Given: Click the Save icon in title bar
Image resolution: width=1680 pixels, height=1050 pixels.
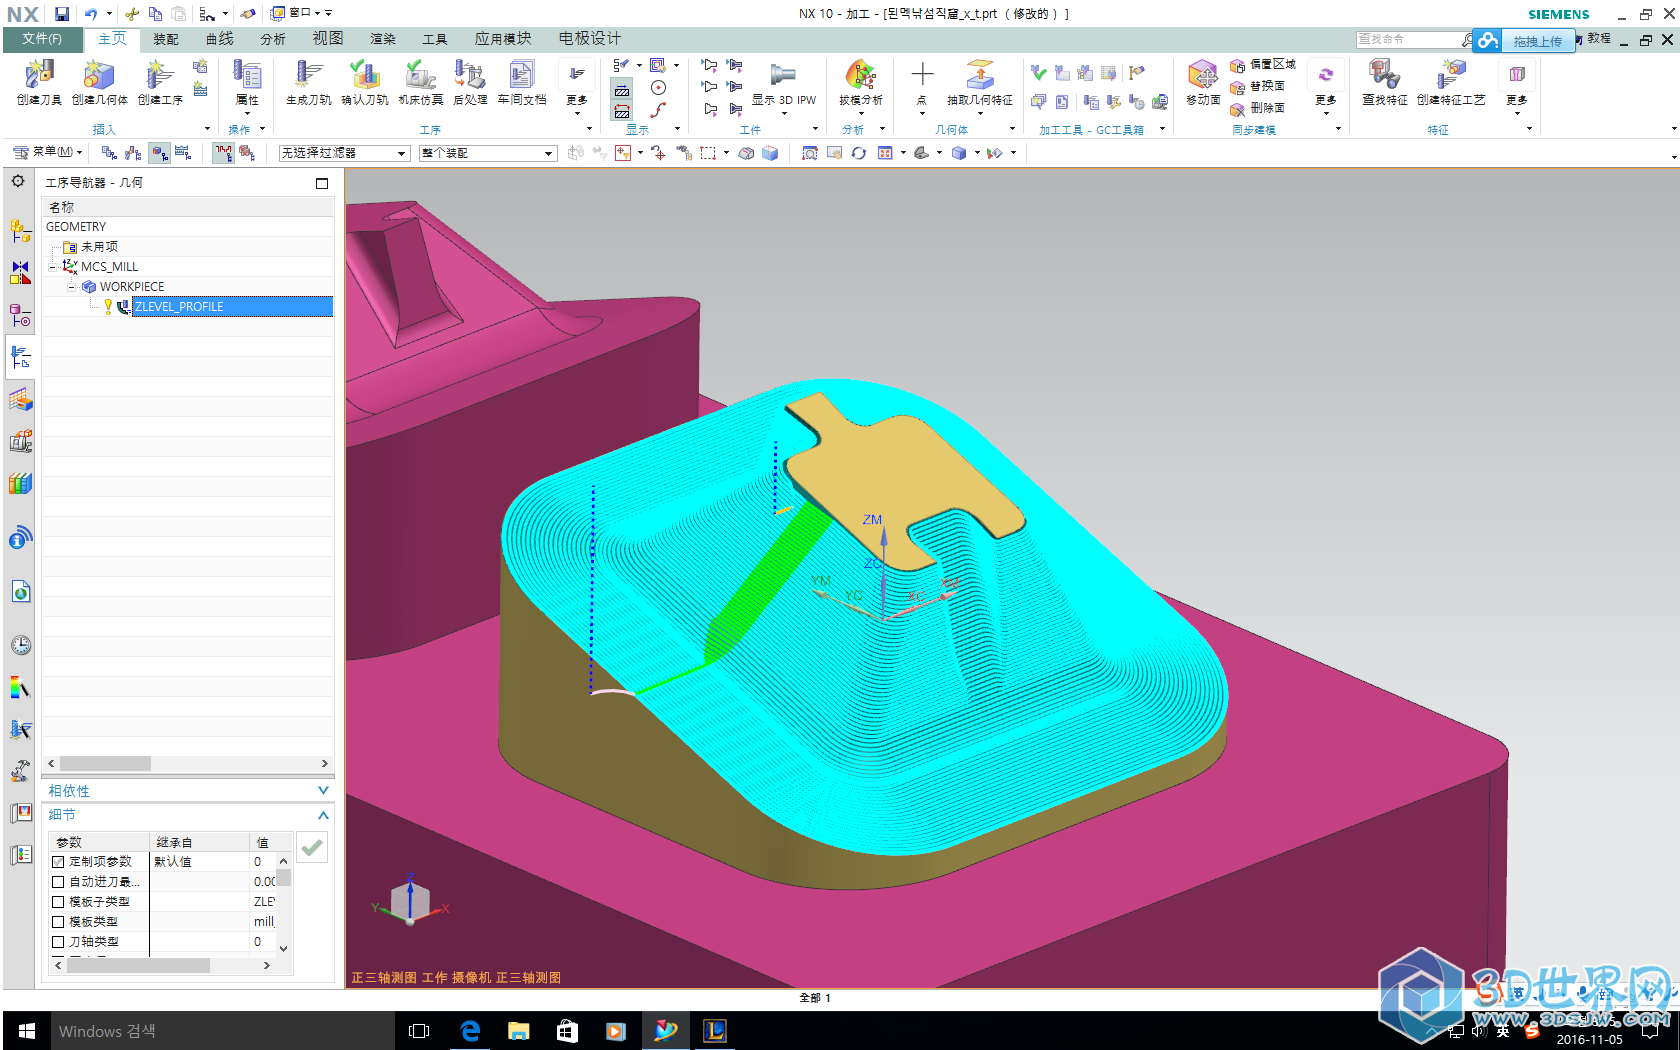Looking at the screenshot, I should [62, 14].
